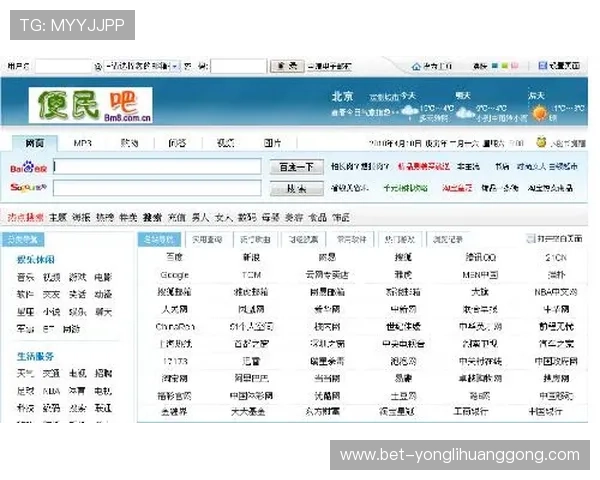
Task: Open 小说 in the sidebar
Action: 51,312
